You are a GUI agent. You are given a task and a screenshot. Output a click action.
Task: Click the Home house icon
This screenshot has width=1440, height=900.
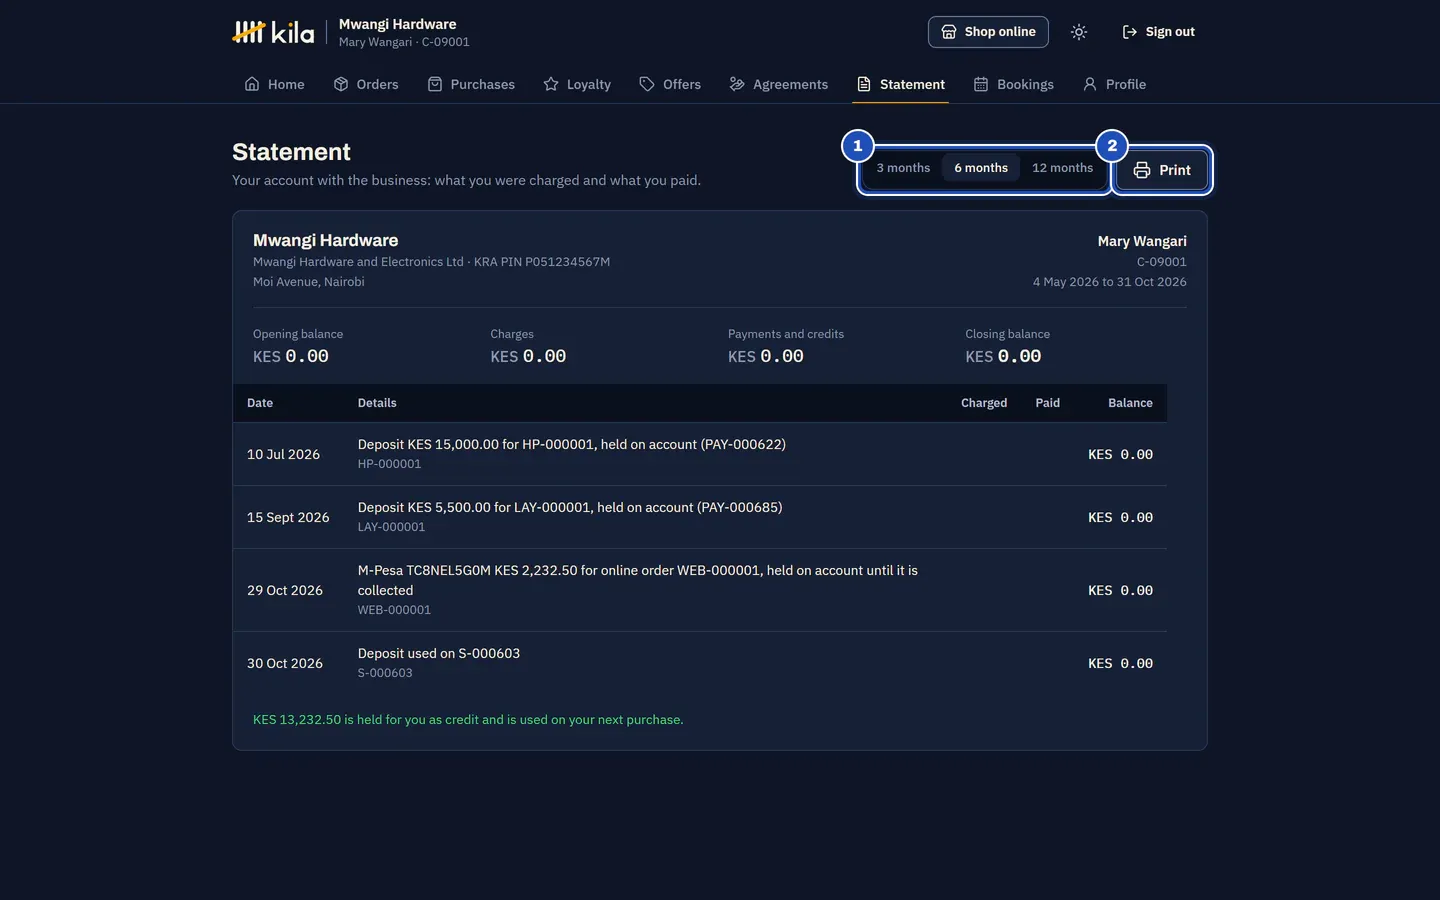[252, 84]
